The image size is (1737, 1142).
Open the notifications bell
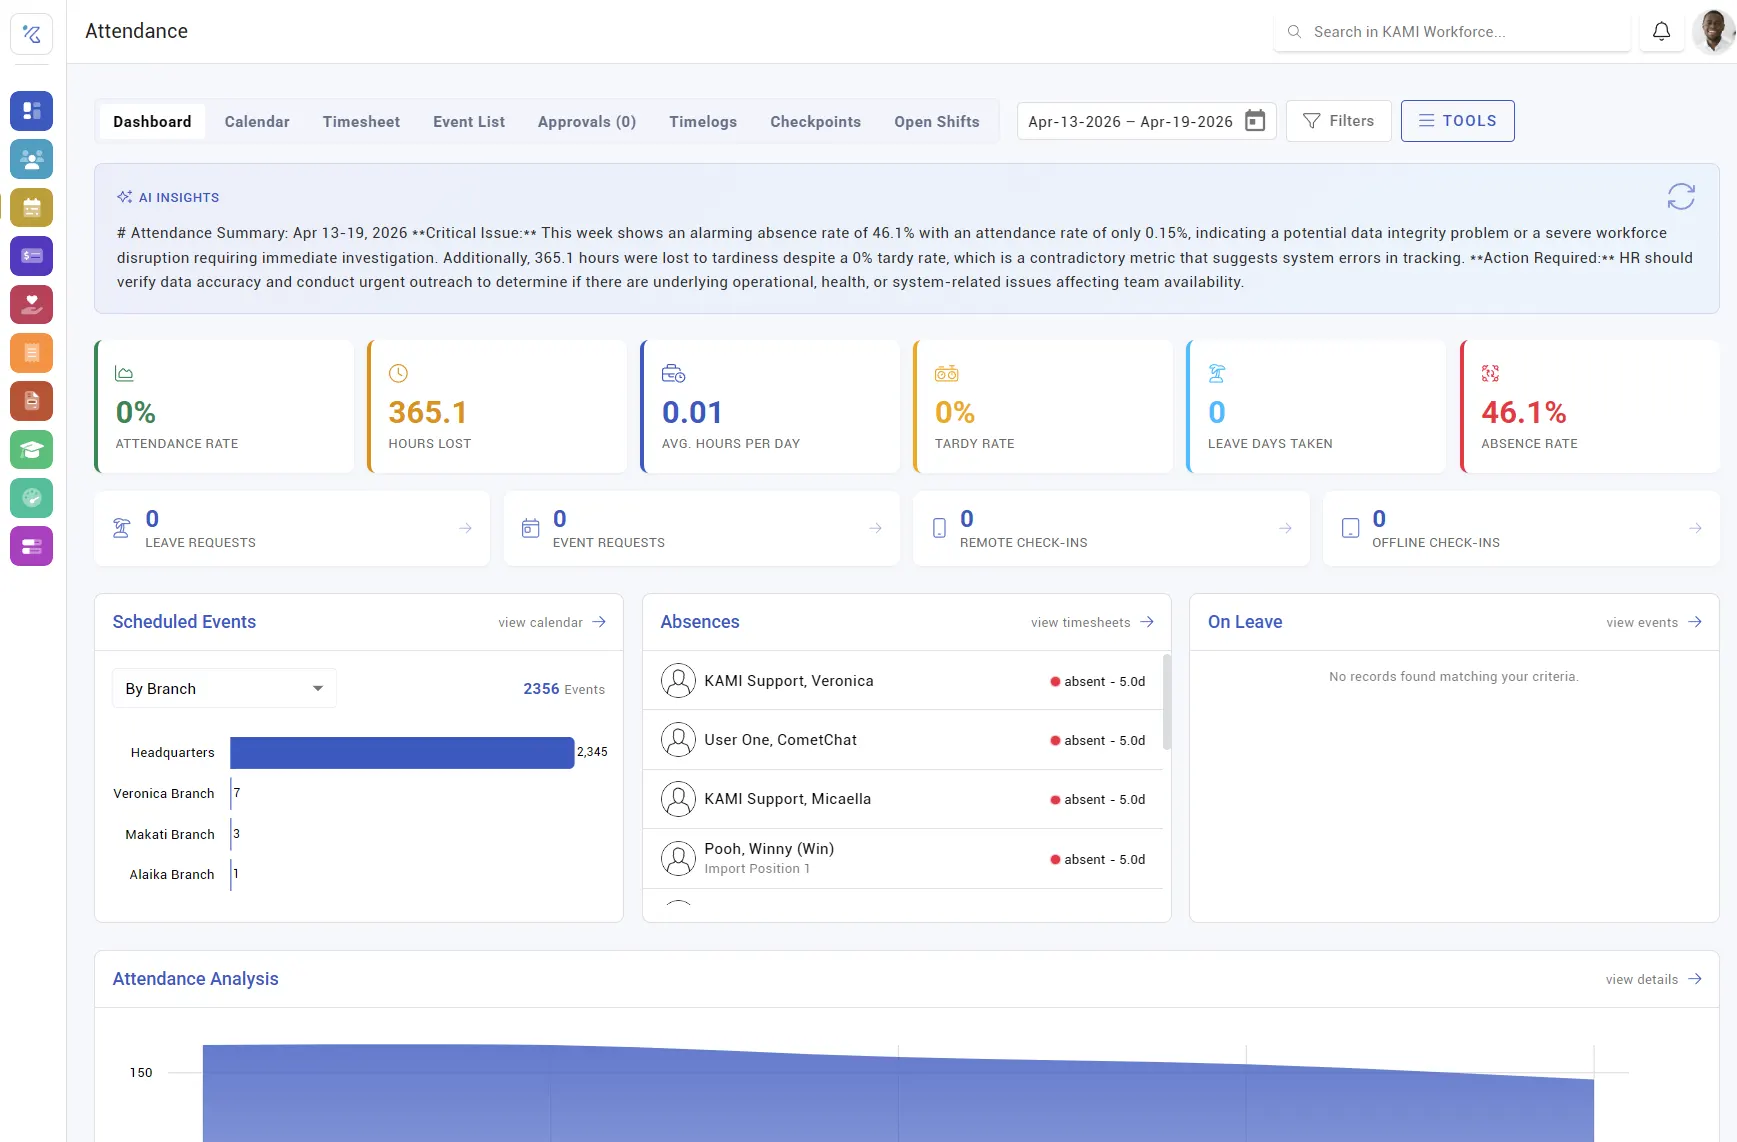[x=1661, y=32]
